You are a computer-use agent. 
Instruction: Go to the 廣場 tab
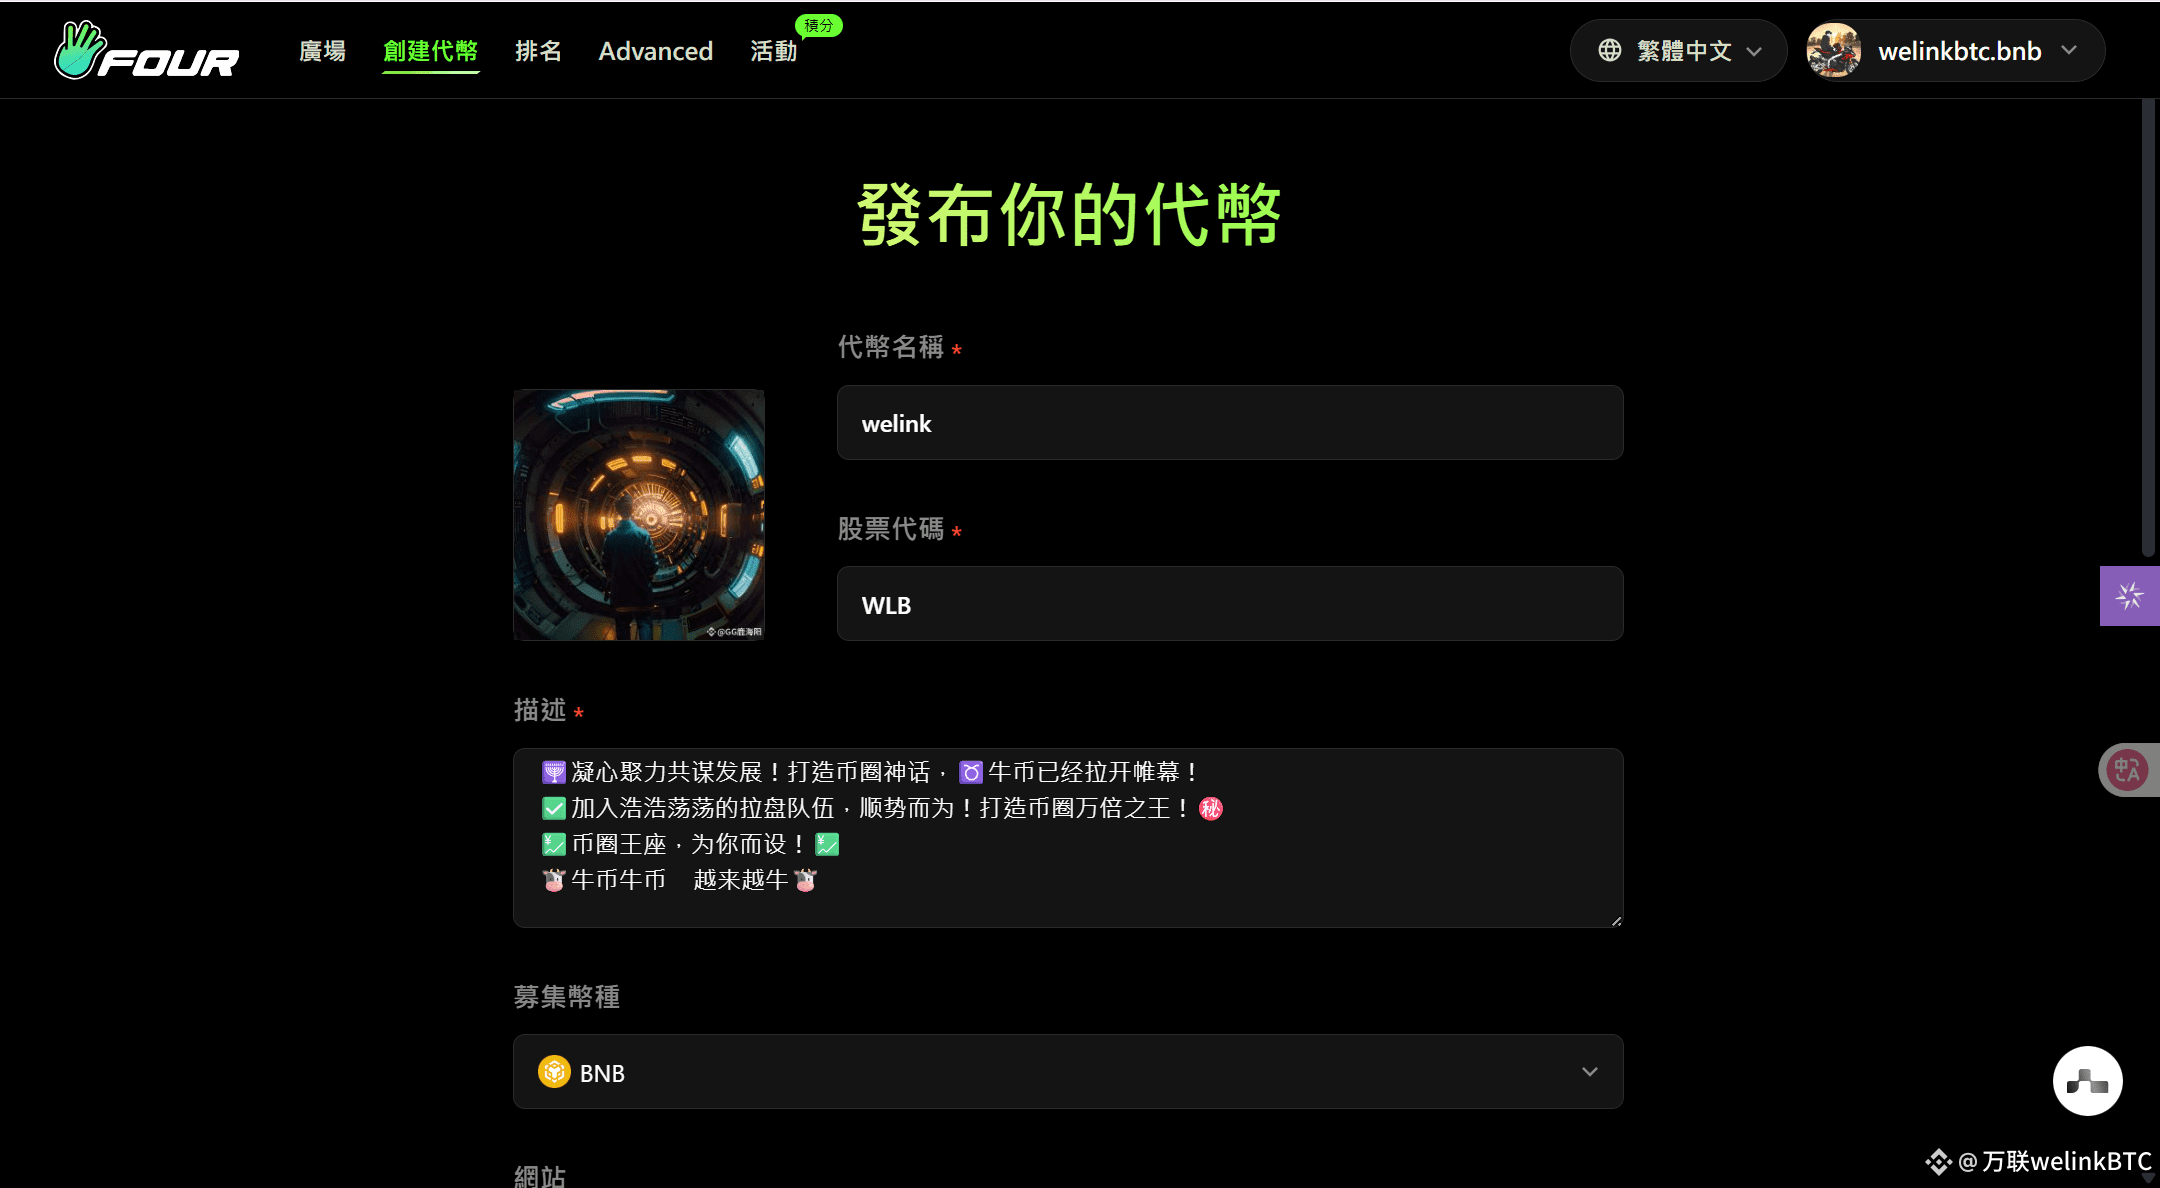click(x=322, y=51)
